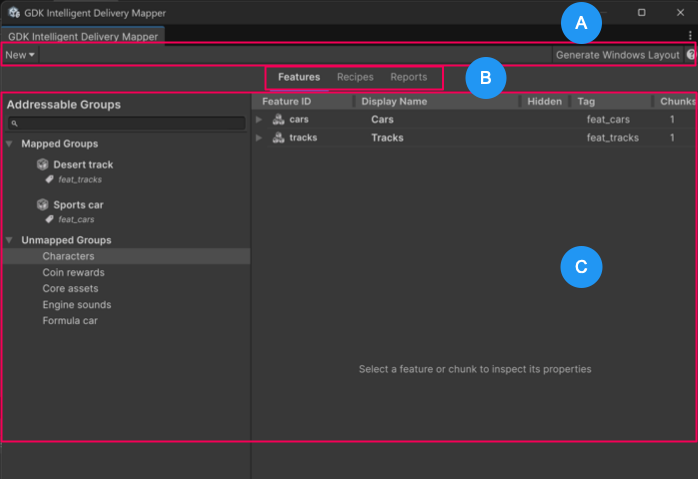Click the tracks Feature ID text
The image size is (698, 479).
pyautogui.click(x=303, y=138)
